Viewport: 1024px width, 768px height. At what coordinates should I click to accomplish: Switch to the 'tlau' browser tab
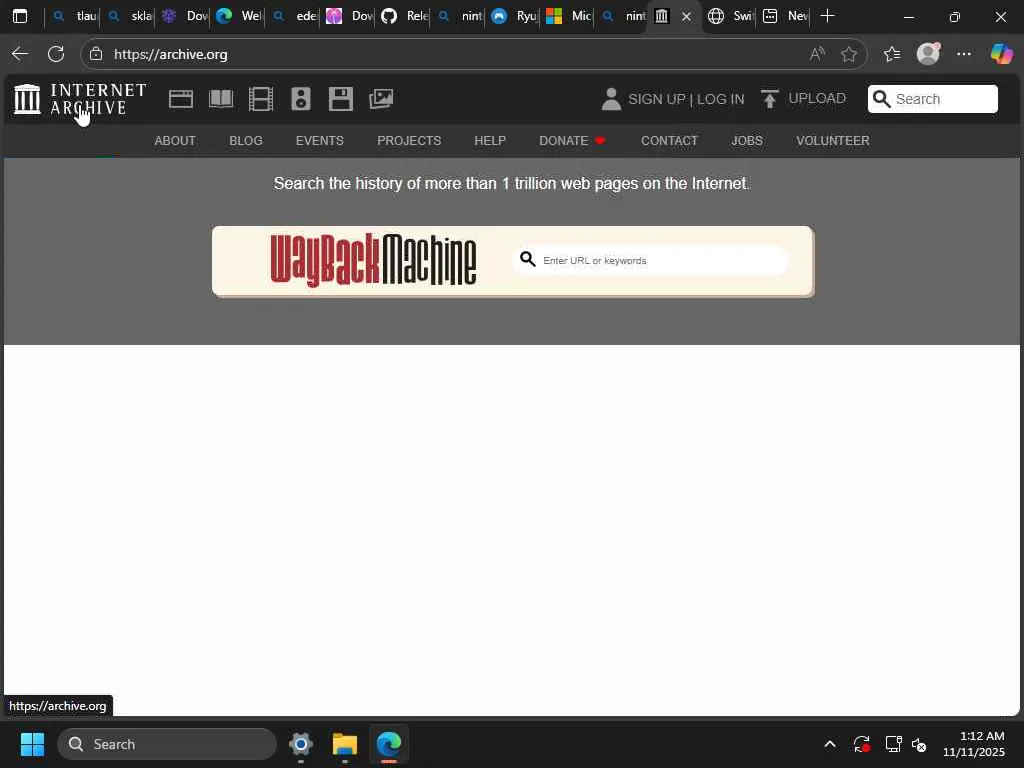pyautogui.click(x=75, y=16)
